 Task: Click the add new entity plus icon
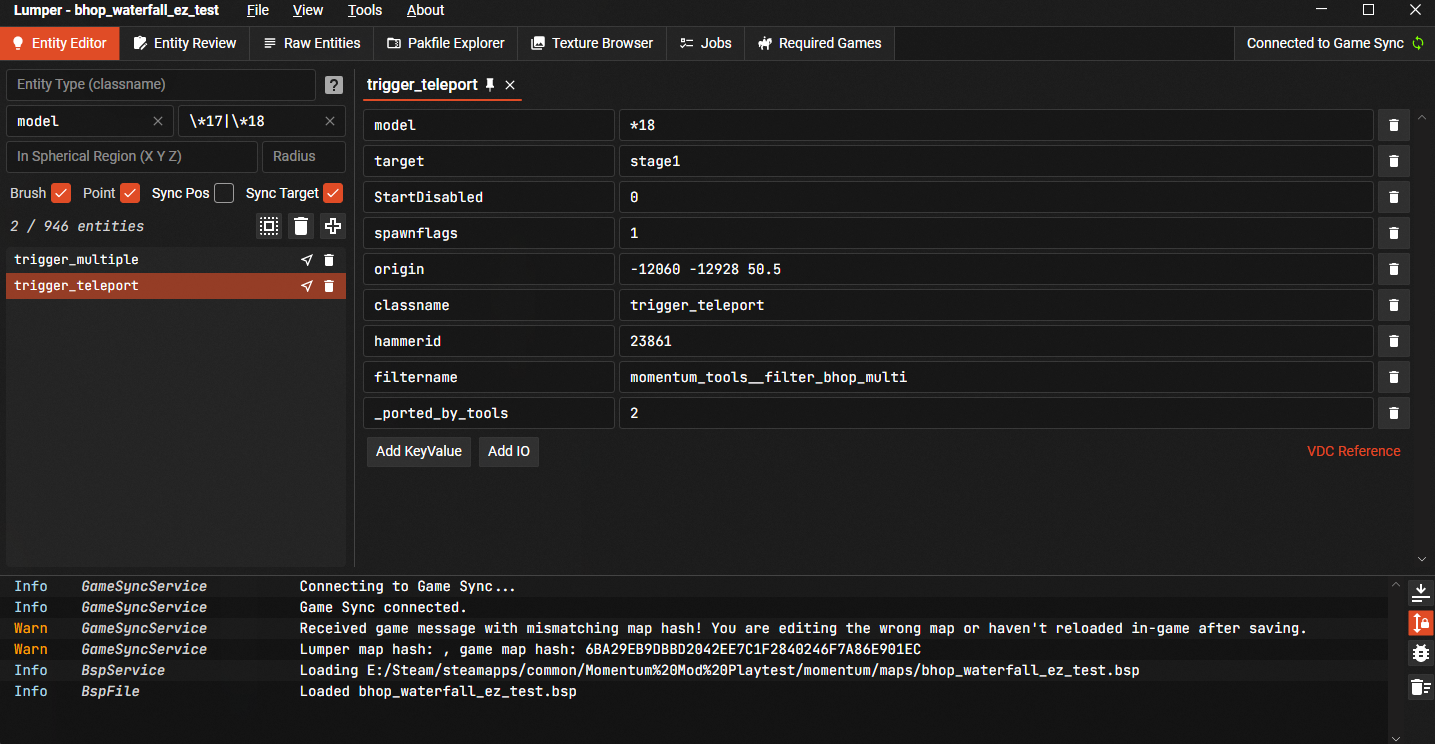pos(333,226)
